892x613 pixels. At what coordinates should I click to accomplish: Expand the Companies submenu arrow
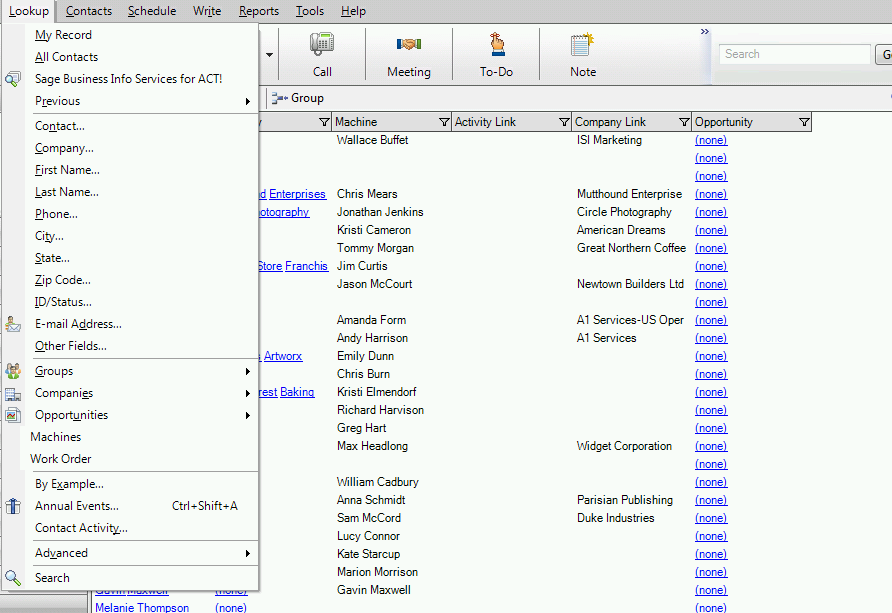tap(247, 394)
